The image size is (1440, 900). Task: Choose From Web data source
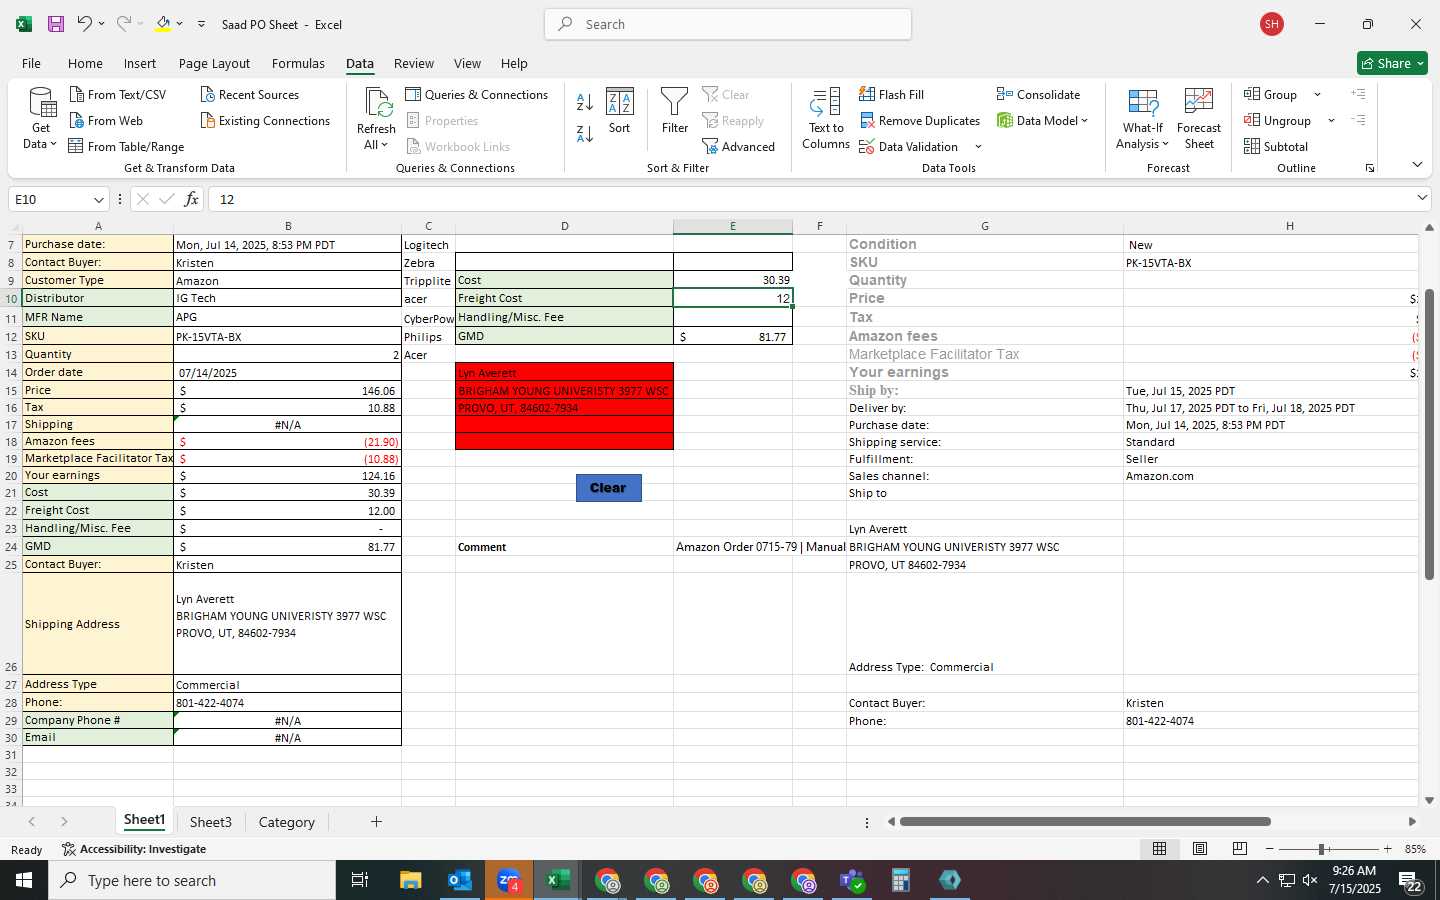106,120
